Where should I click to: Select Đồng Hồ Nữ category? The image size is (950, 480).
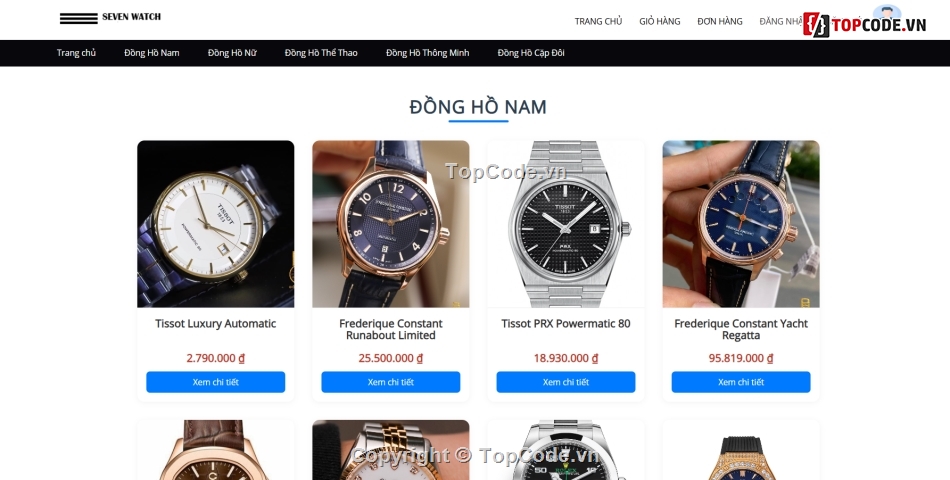(x=232, y=53)
